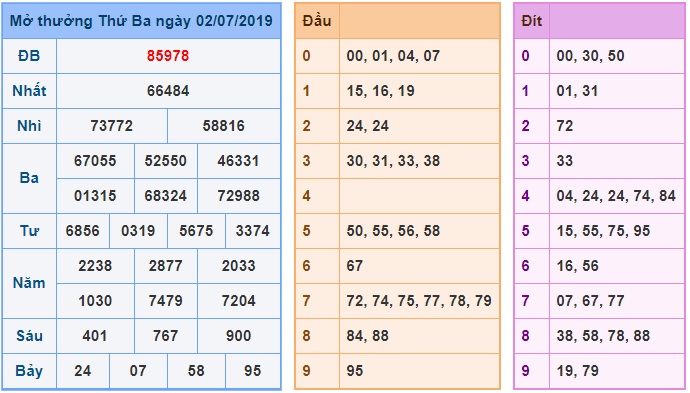Click the '72' value in Đít row 2
690x393 pixels.
click(x=565, y=126)
